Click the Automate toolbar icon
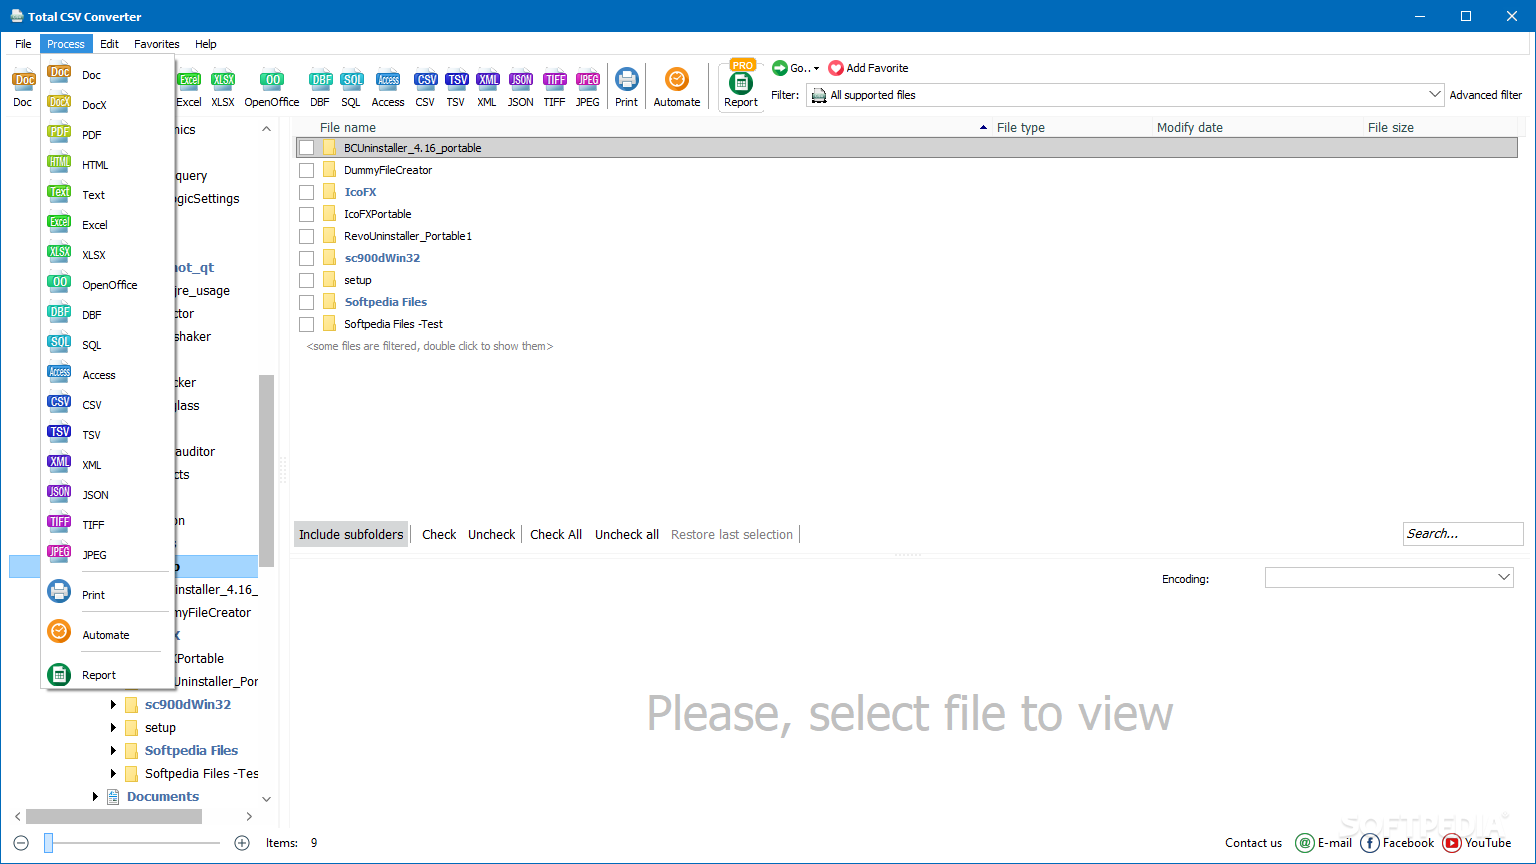The image size is (1536, 864). point(677,88)
